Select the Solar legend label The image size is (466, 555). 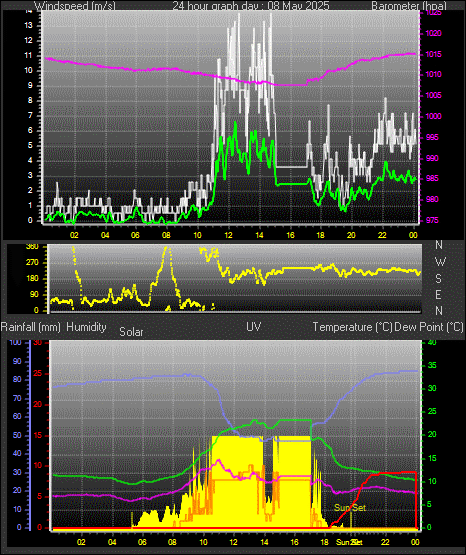[x=131, y=332]
